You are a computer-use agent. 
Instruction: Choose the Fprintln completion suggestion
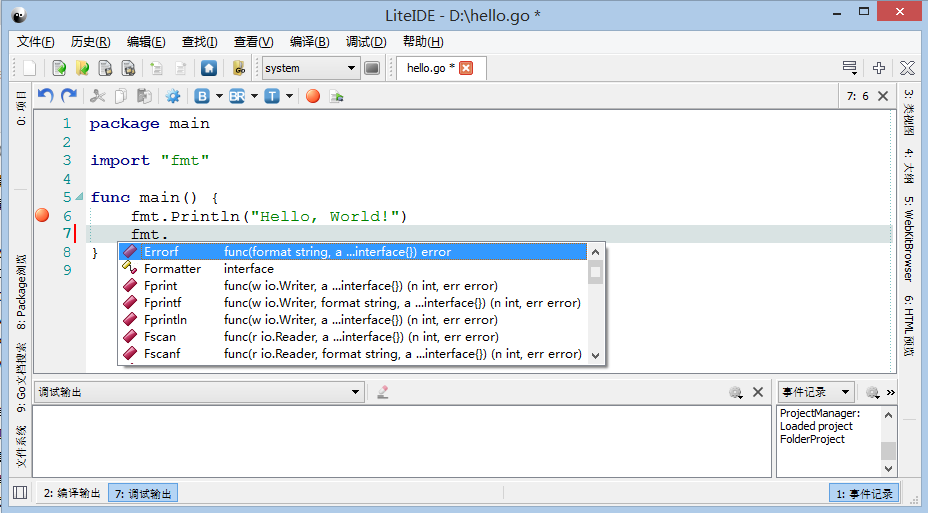click(x=353, y=320)
